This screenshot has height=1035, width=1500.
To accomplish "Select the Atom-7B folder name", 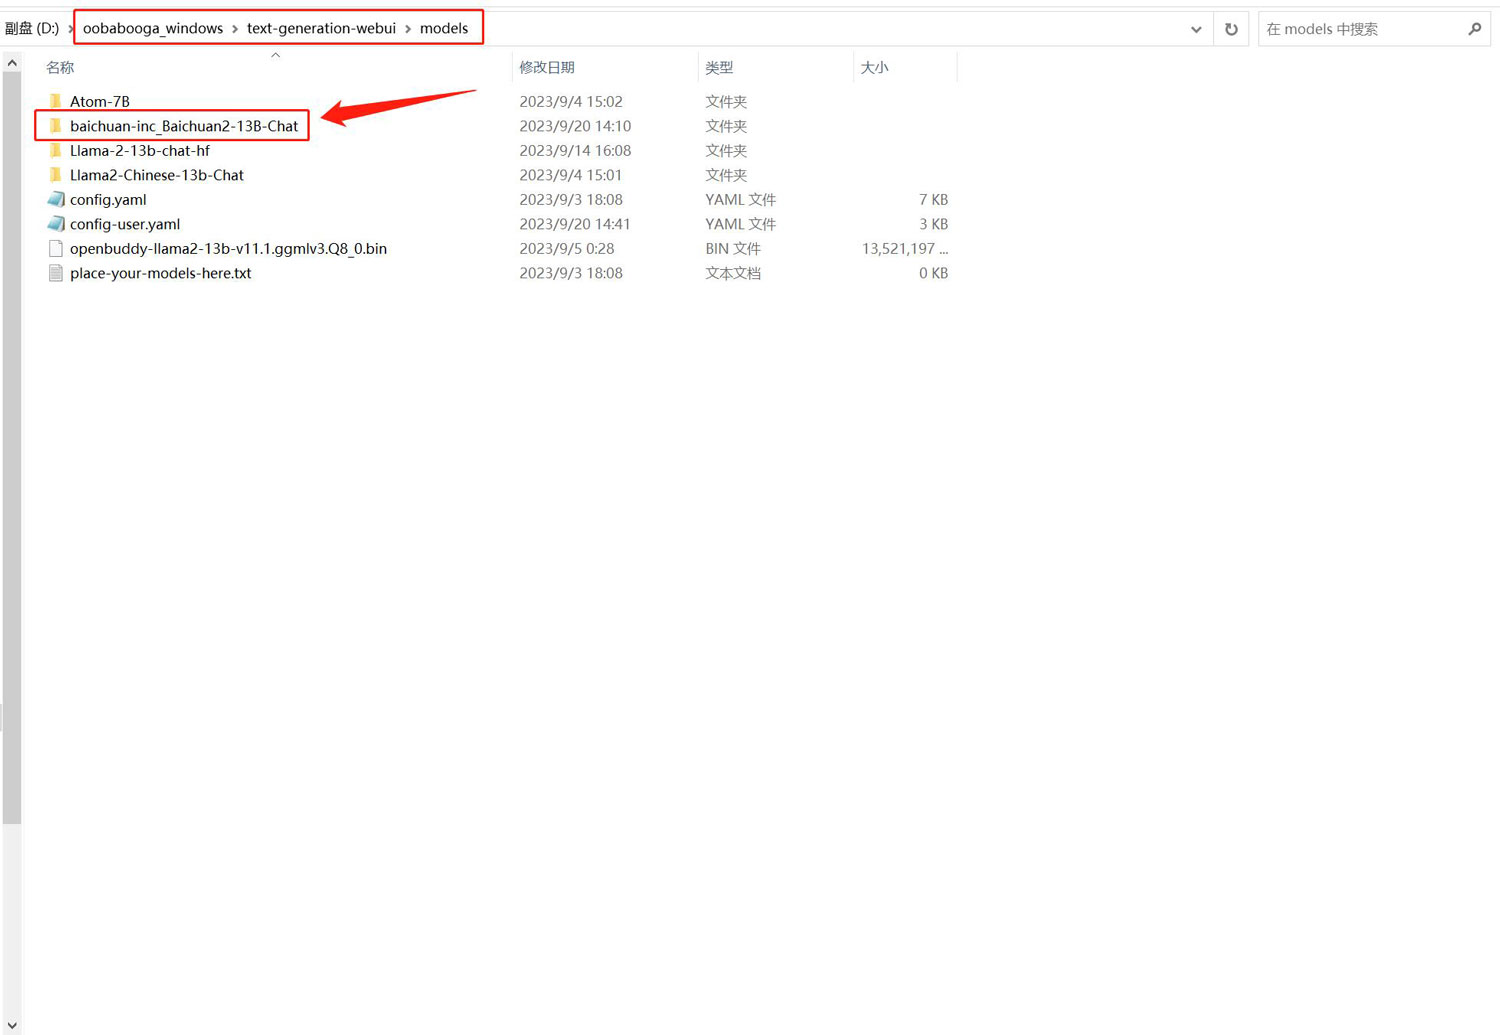I will click(x=100, y=101).
